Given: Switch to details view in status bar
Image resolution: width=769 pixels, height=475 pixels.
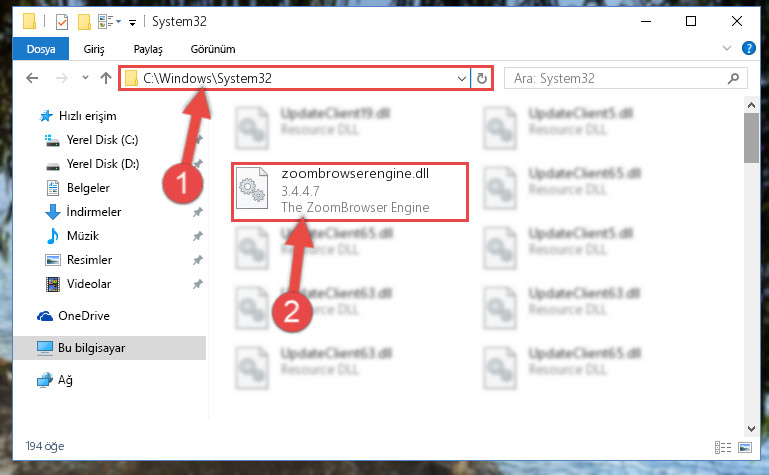Looking at the screenshot, I should [722, 447].
